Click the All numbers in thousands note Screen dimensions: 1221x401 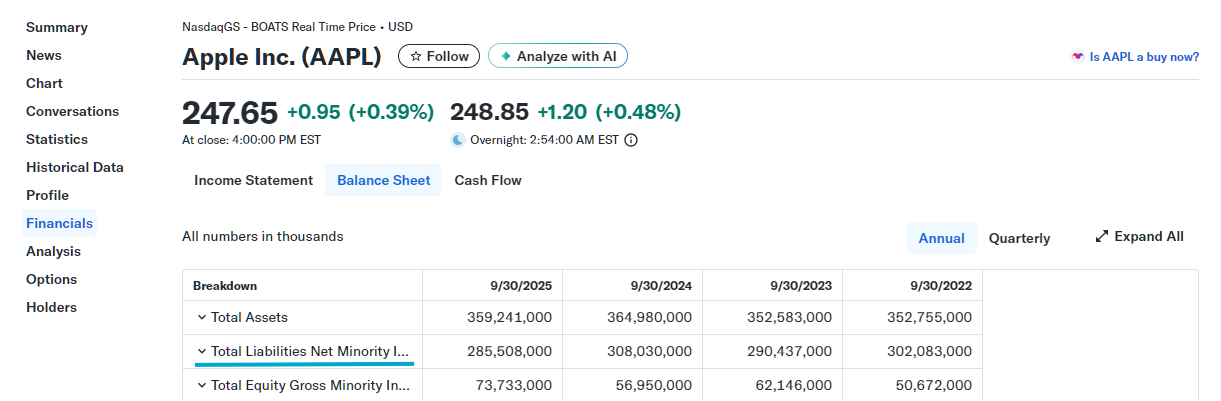coord(263,237)
